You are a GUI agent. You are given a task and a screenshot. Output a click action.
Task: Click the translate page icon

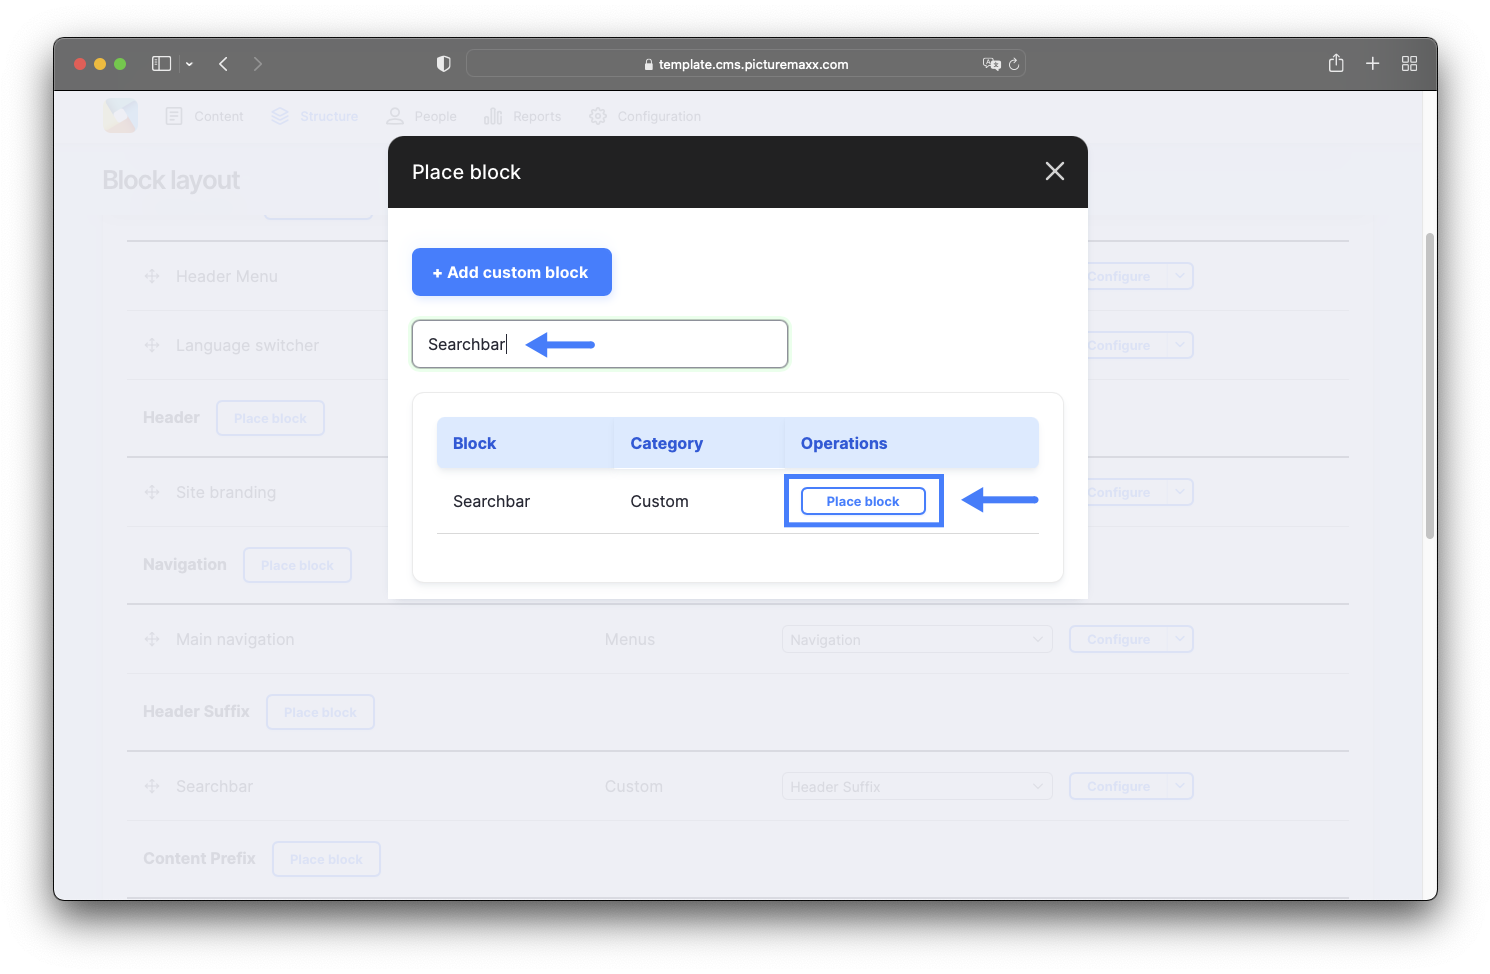coord(991,64)
